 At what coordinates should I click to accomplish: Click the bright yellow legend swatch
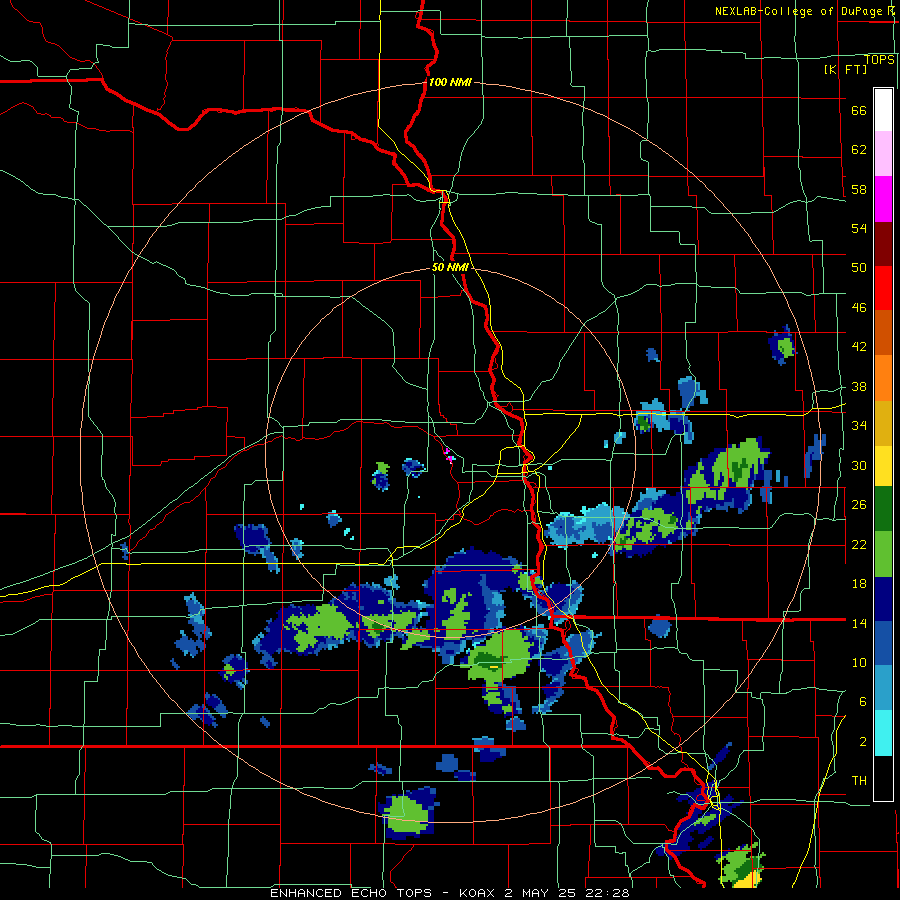tap(883, 465)
